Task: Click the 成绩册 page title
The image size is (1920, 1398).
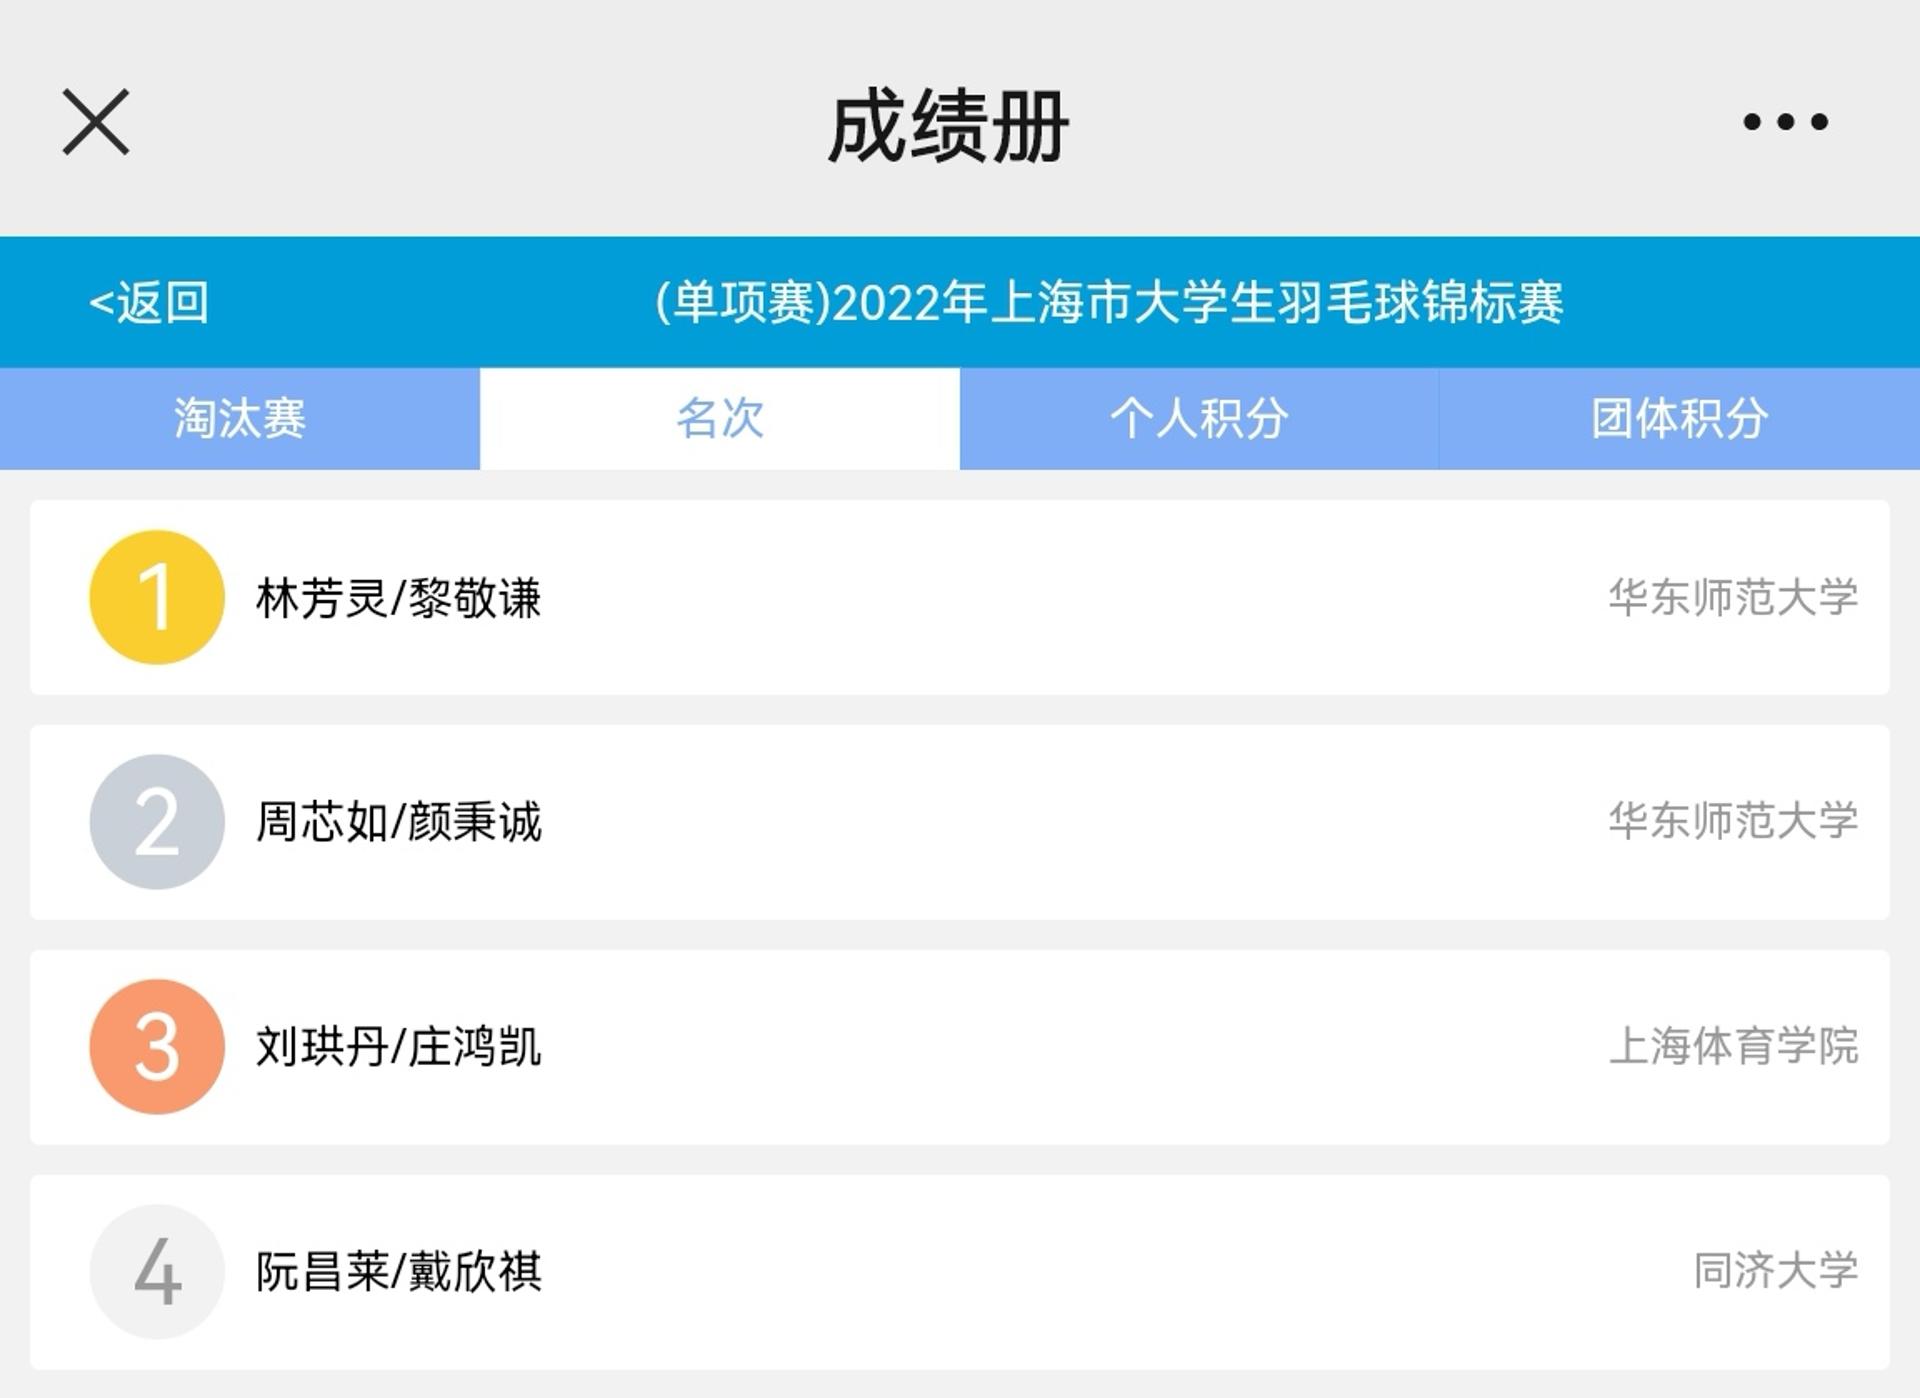Action: pos(948,126)
